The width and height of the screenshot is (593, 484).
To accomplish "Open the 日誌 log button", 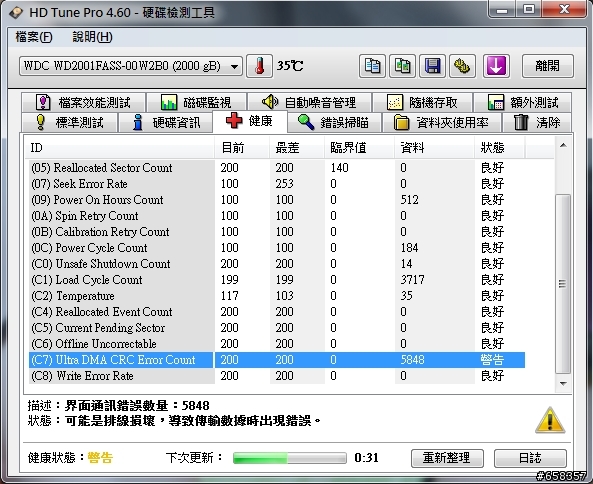I will tap(530, 458).
